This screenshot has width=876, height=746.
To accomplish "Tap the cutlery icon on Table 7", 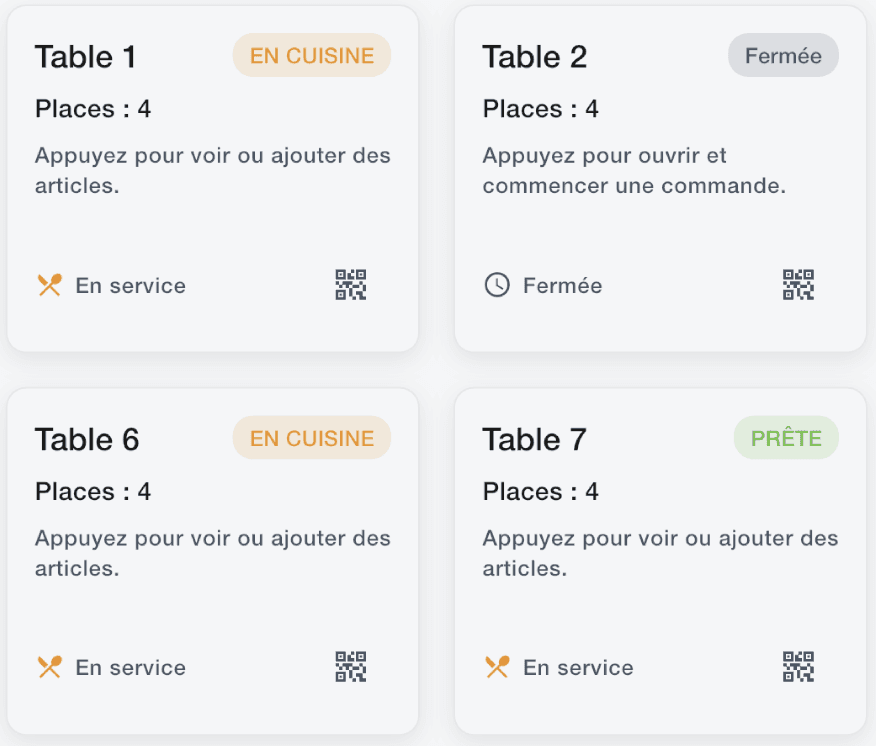I will (x=495, y=667).
